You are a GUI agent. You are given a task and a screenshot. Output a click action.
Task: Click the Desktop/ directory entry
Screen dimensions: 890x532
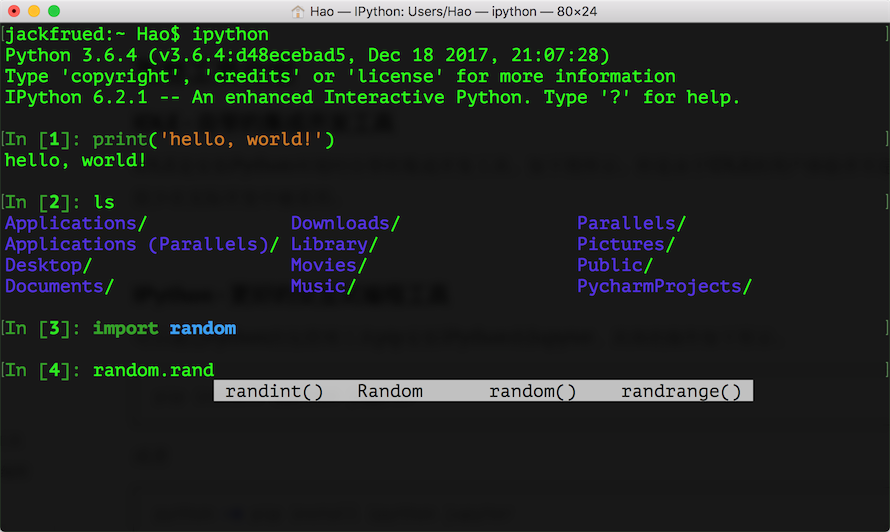[x=48, y=266]
